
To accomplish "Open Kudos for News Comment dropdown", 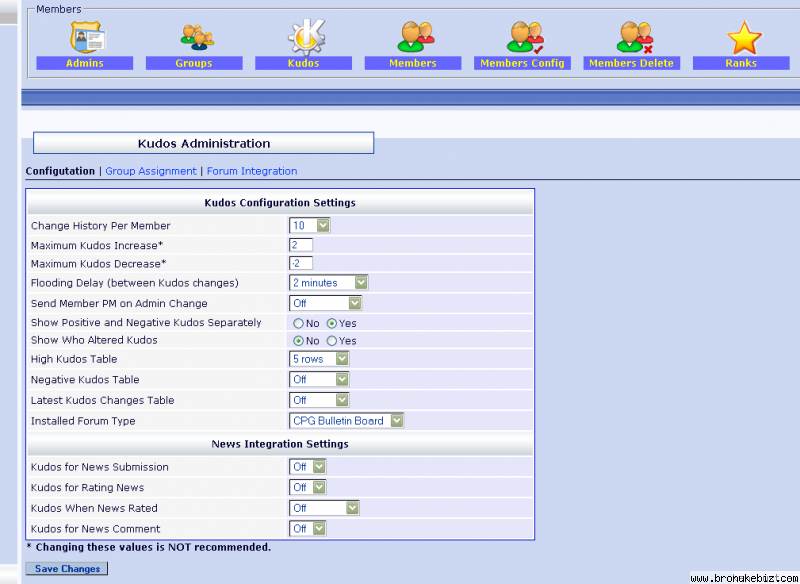I will click(308, 529).
